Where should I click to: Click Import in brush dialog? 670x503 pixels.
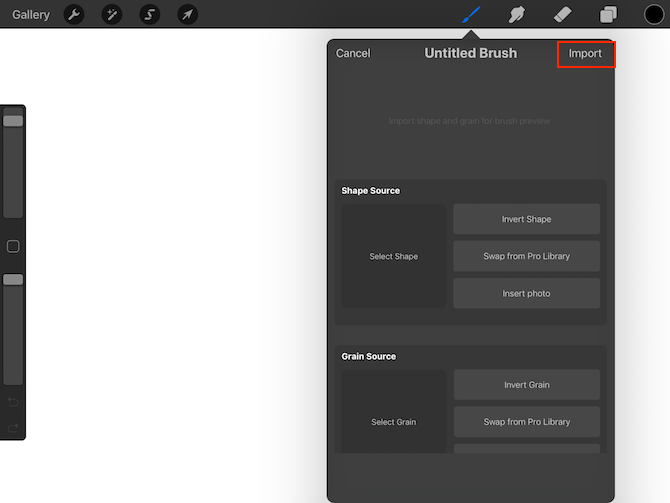click(x=585, y=53)
